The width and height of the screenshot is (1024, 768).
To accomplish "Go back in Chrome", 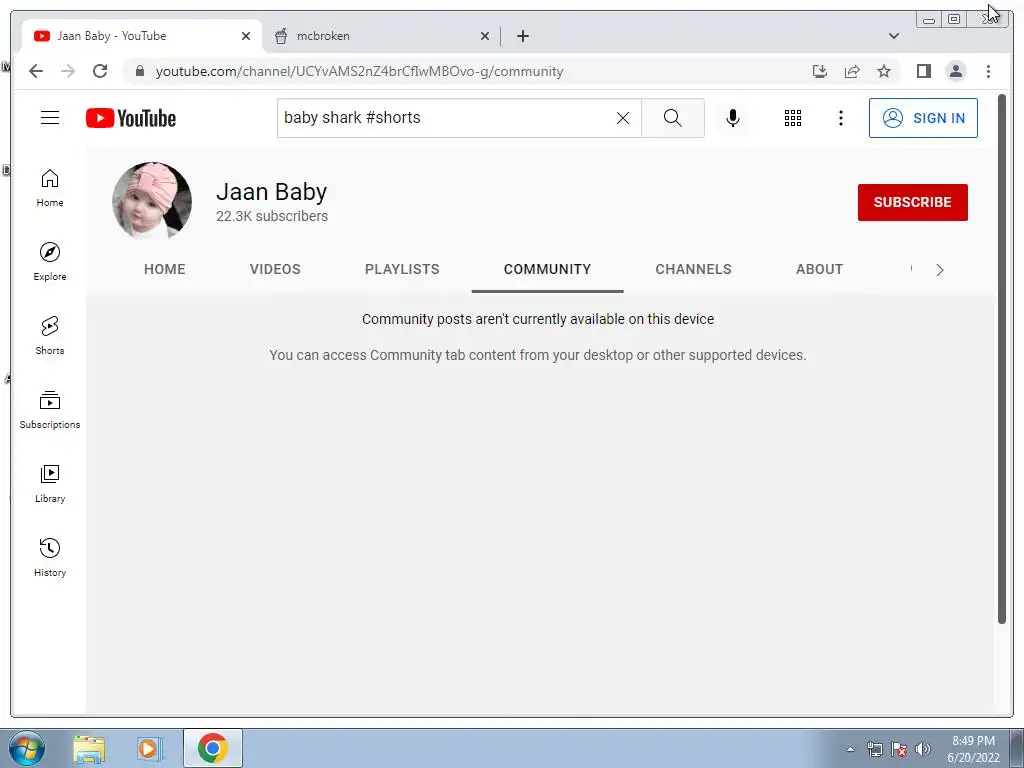I will click(x=36, y=71).
